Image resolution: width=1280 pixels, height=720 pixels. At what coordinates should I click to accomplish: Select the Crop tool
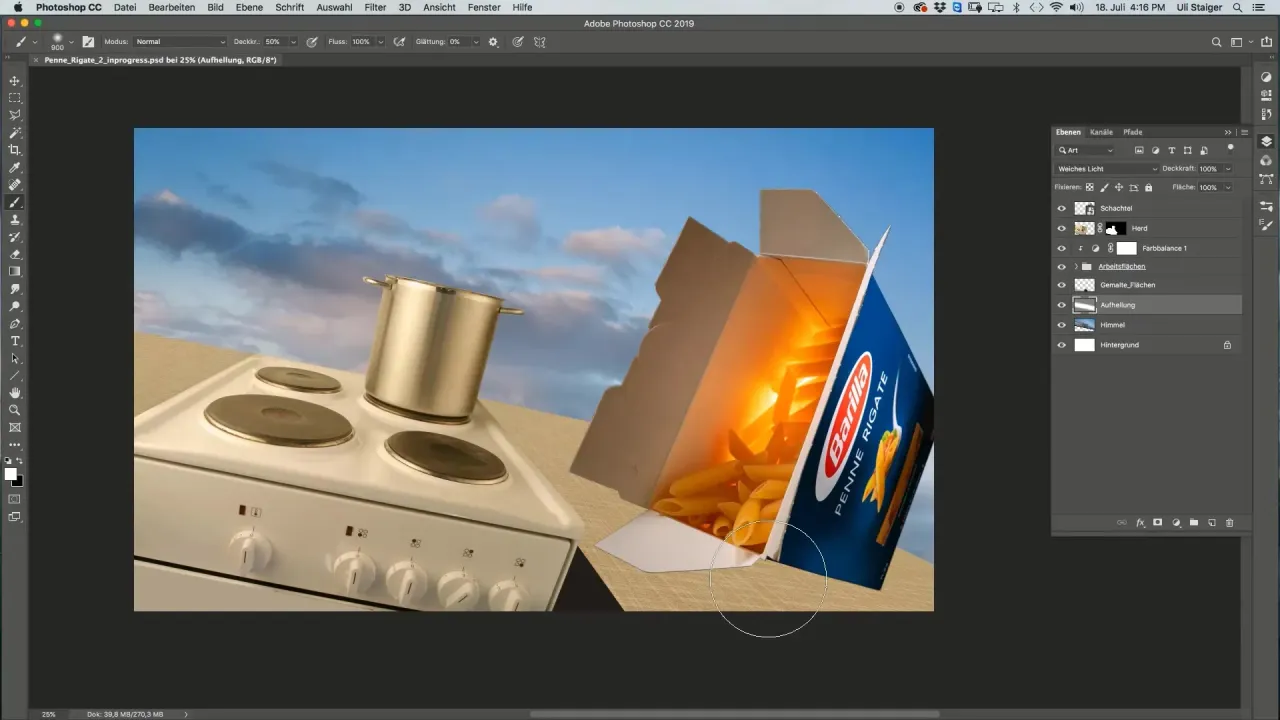15,150
